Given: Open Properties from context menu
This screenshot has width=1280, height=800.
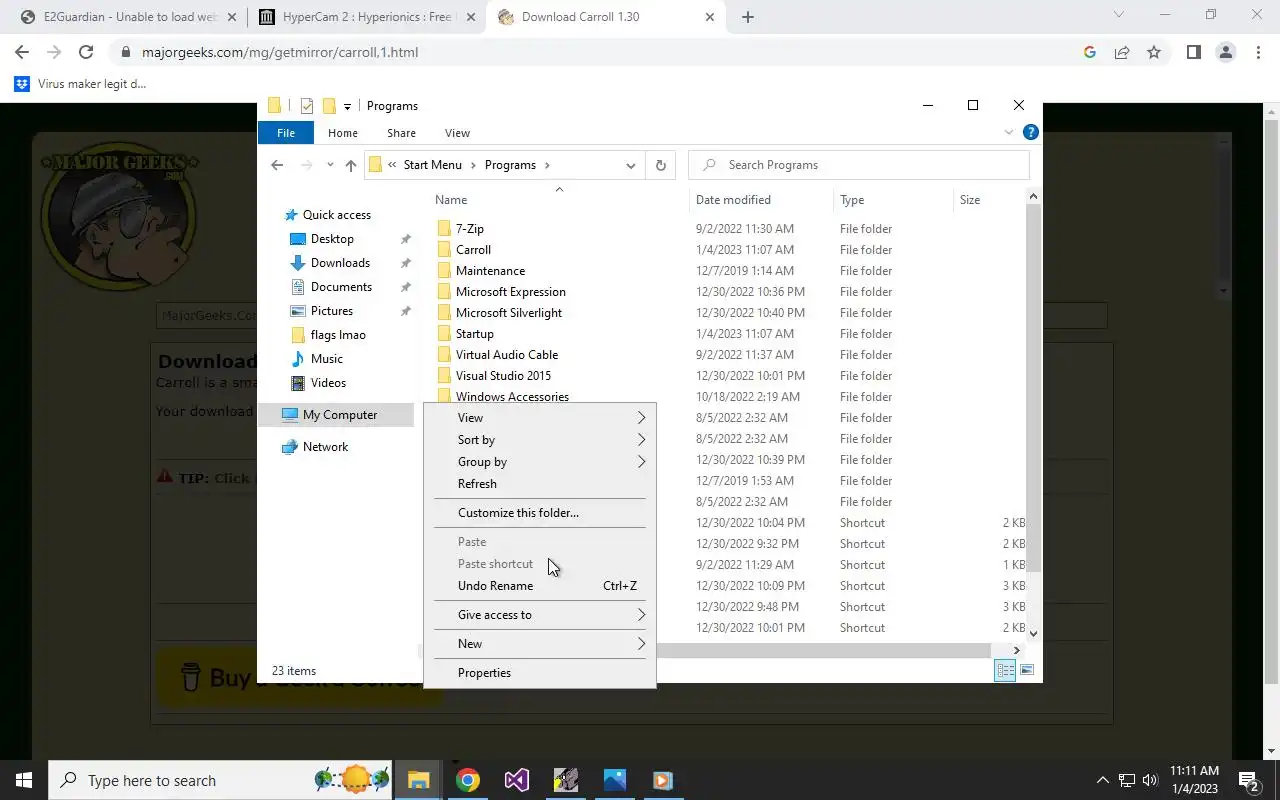Looking at the screenshot, I should click(x=541, y=673).
